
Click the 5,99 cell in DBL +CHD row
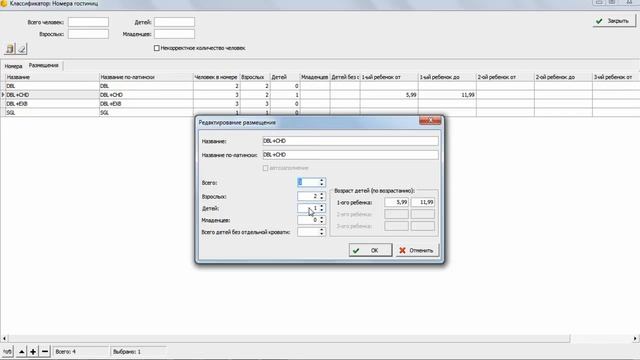[389, 95]
